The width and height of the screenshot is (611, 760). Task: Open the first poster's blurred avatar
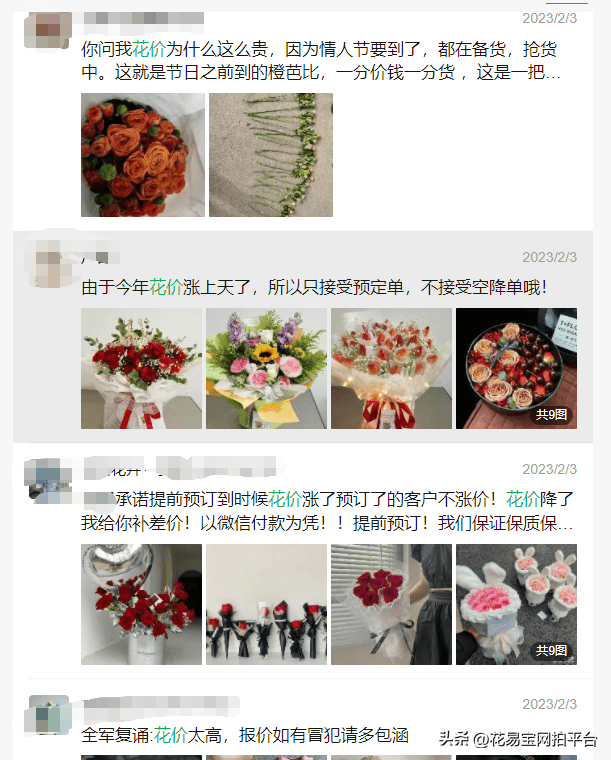click(48, 30)
